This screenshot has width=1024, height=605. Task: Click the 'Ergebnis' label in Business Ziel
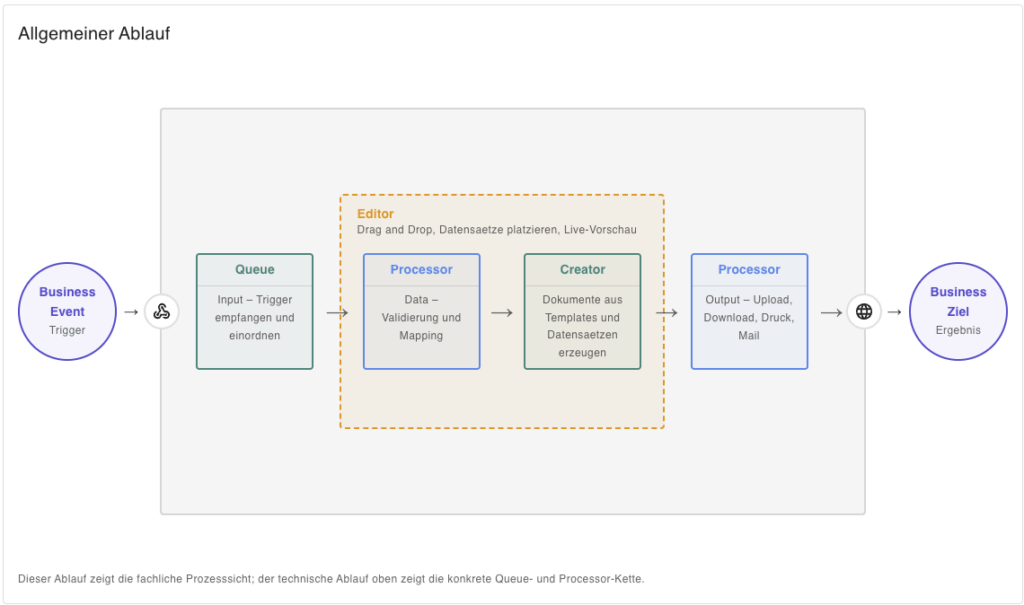(x=958, y=331)
